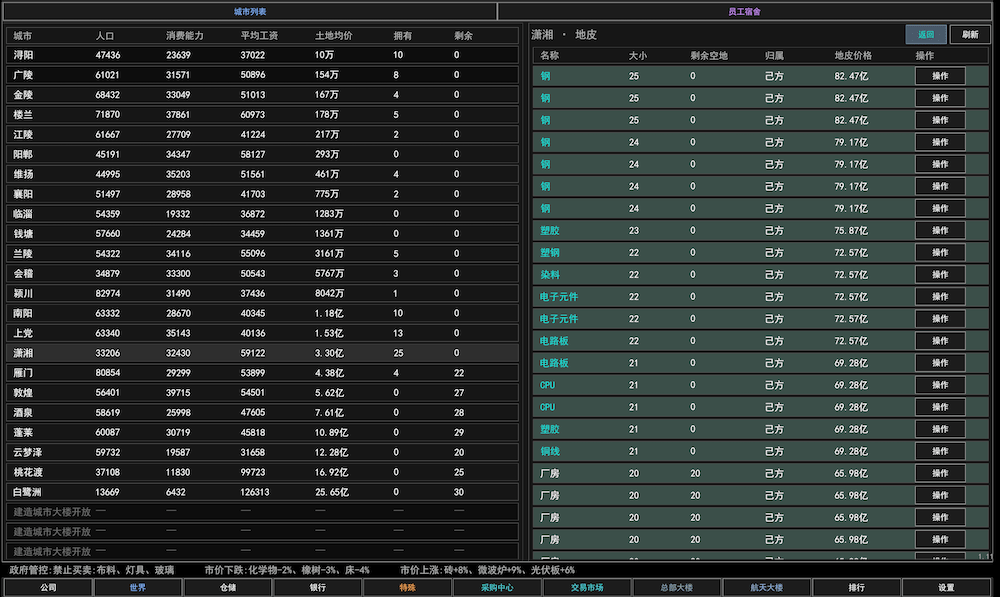The height and width of the screenshot is (597, 1000).
Task: Select the 金陵 city row
Action: (262, 94)
